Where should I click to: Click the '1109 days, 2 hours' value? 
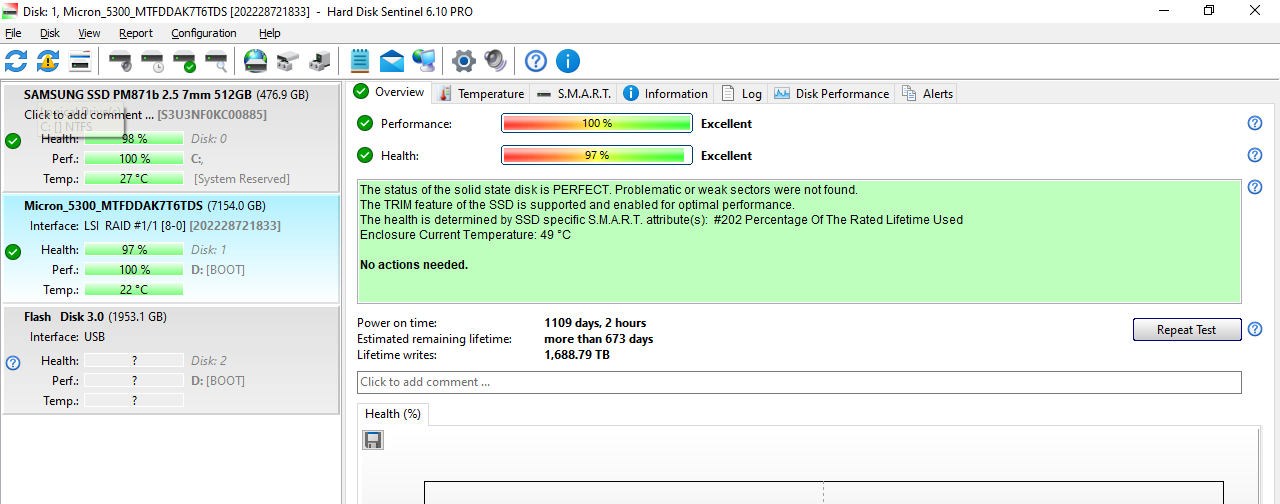pyautogui.click(x=595, y=323)
